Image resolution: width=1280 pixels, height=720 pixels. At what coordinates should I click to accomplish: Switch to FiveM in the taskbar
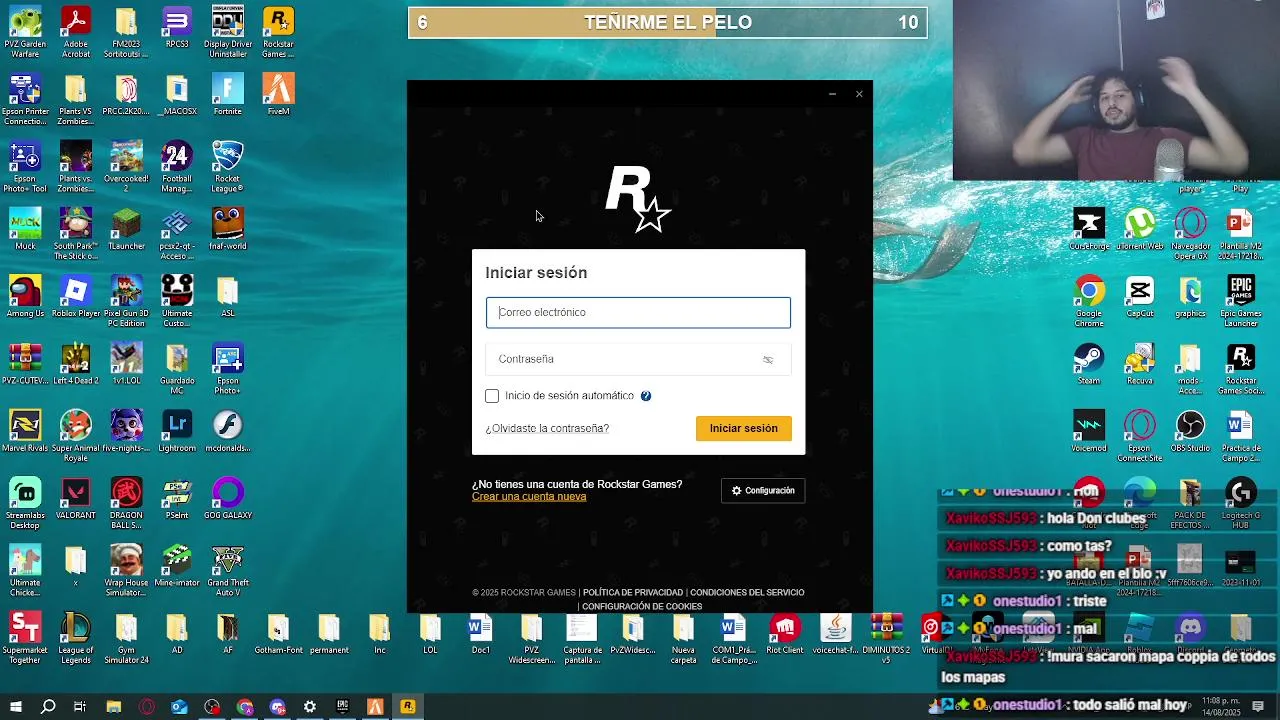pos(375,707)
